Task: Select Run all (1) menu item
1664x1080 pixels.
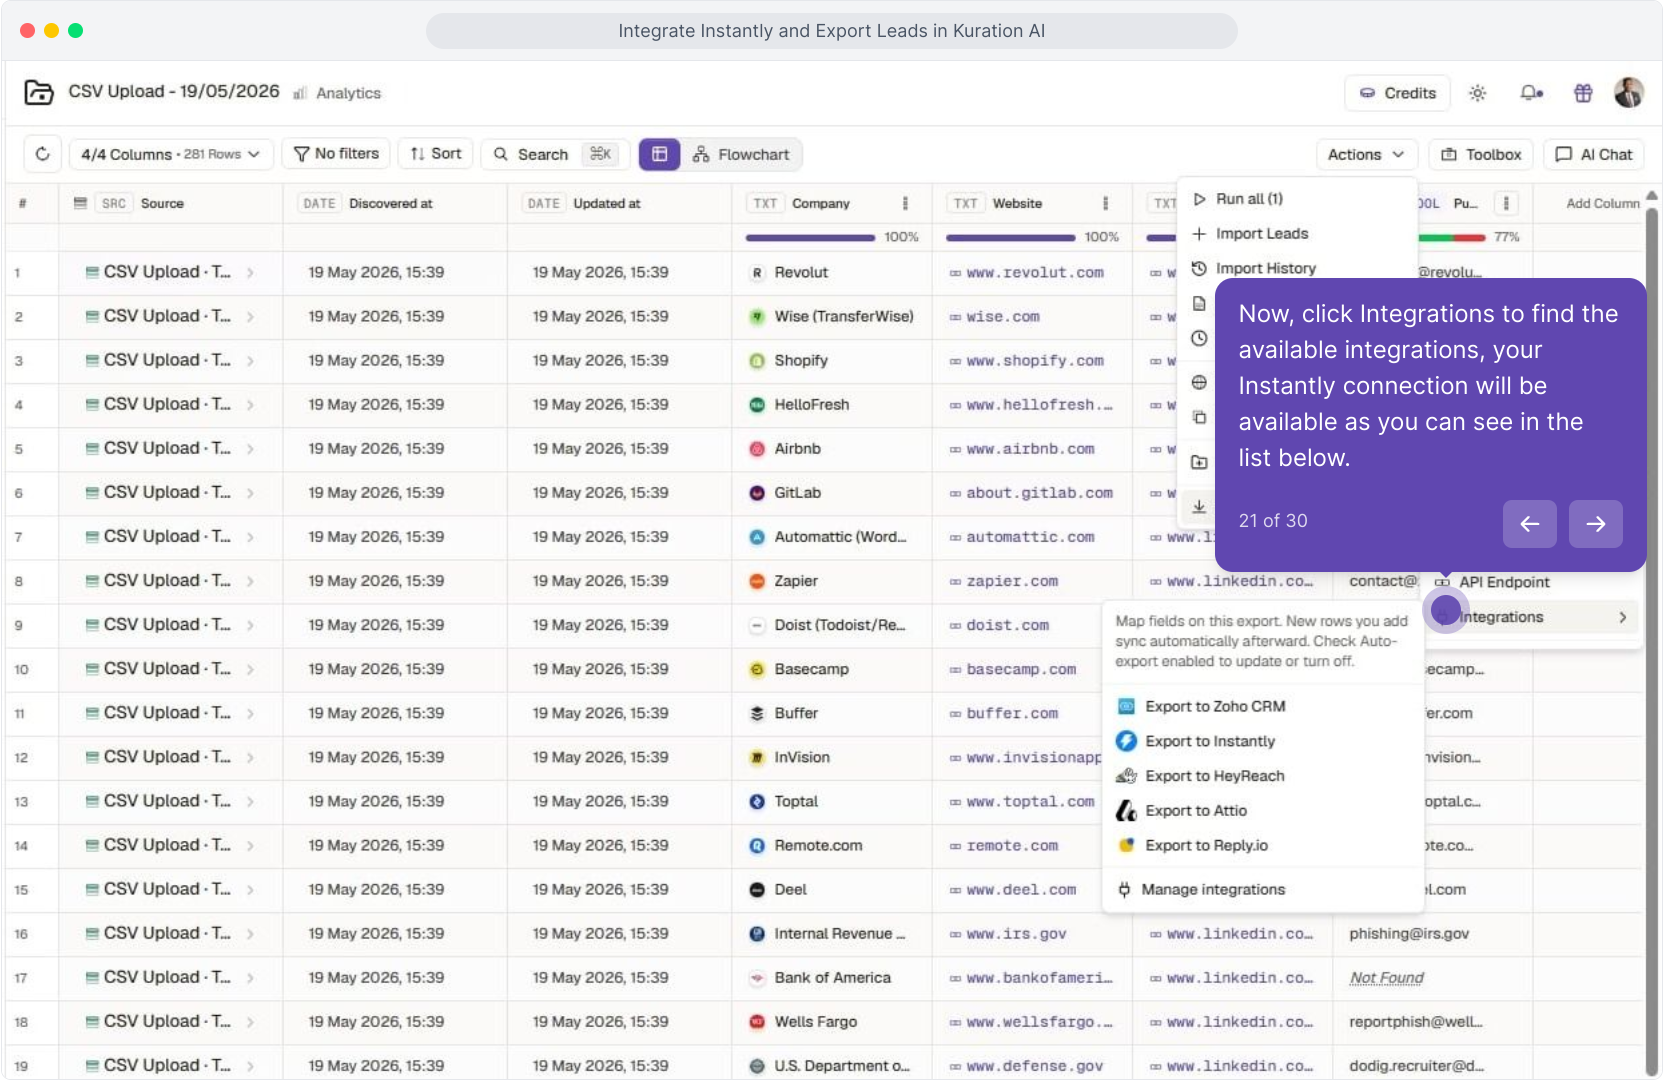Action: [1297, 199]
